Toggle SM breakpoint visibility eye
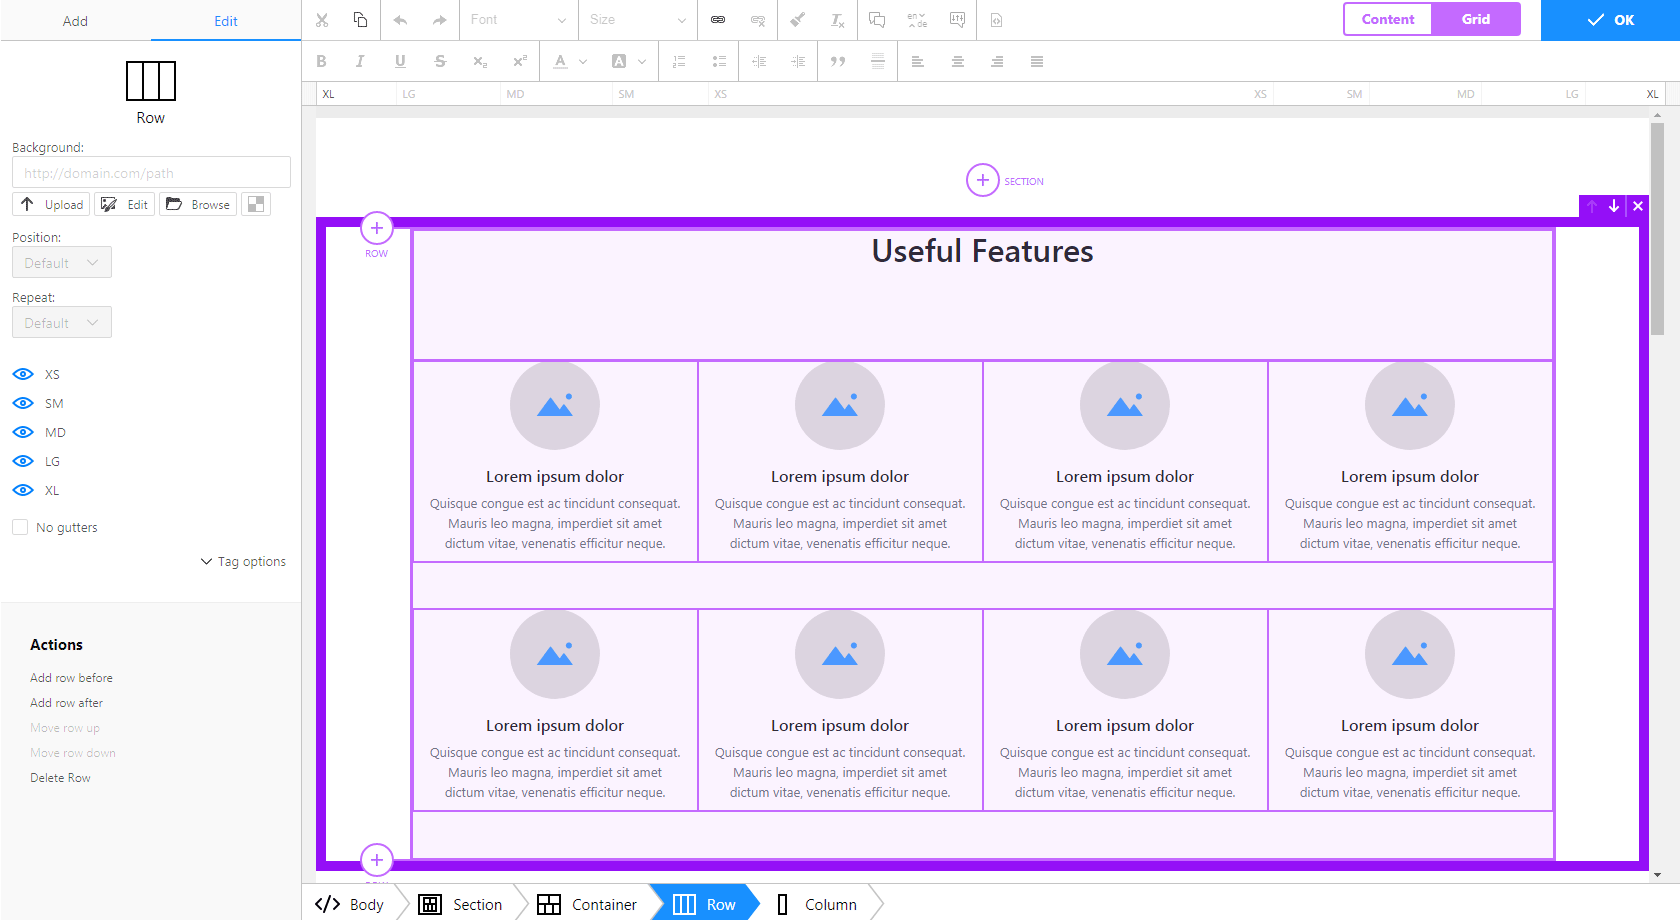The image size is (1680, 920). point(23,403)
